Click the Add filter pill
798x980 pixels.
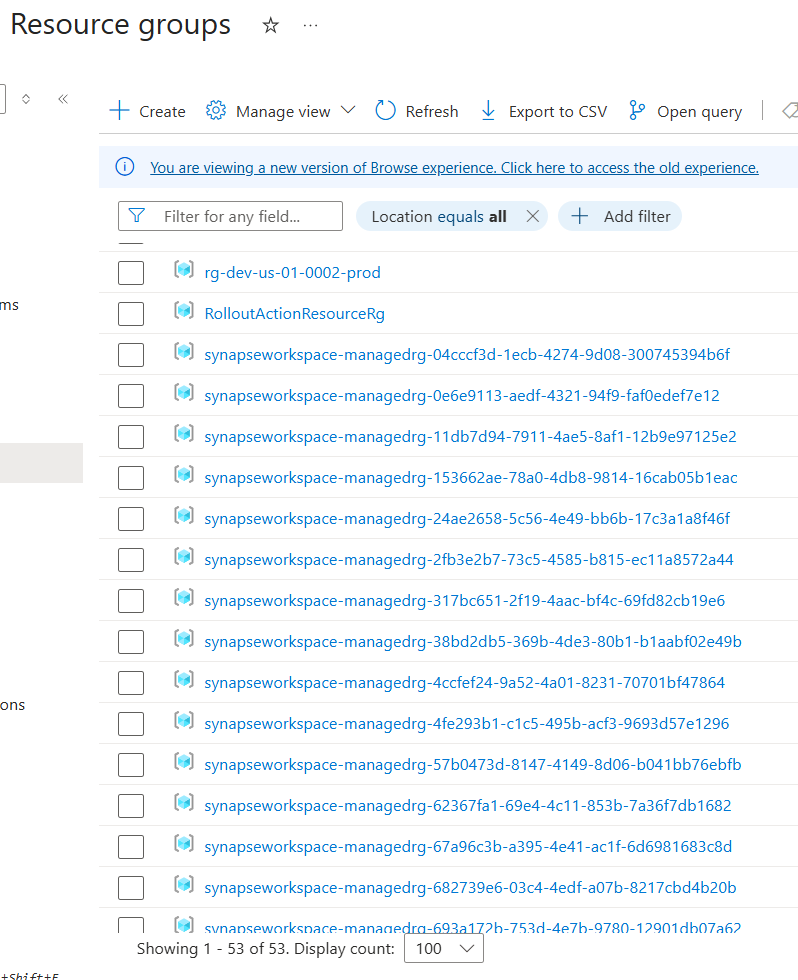point(619,216)
